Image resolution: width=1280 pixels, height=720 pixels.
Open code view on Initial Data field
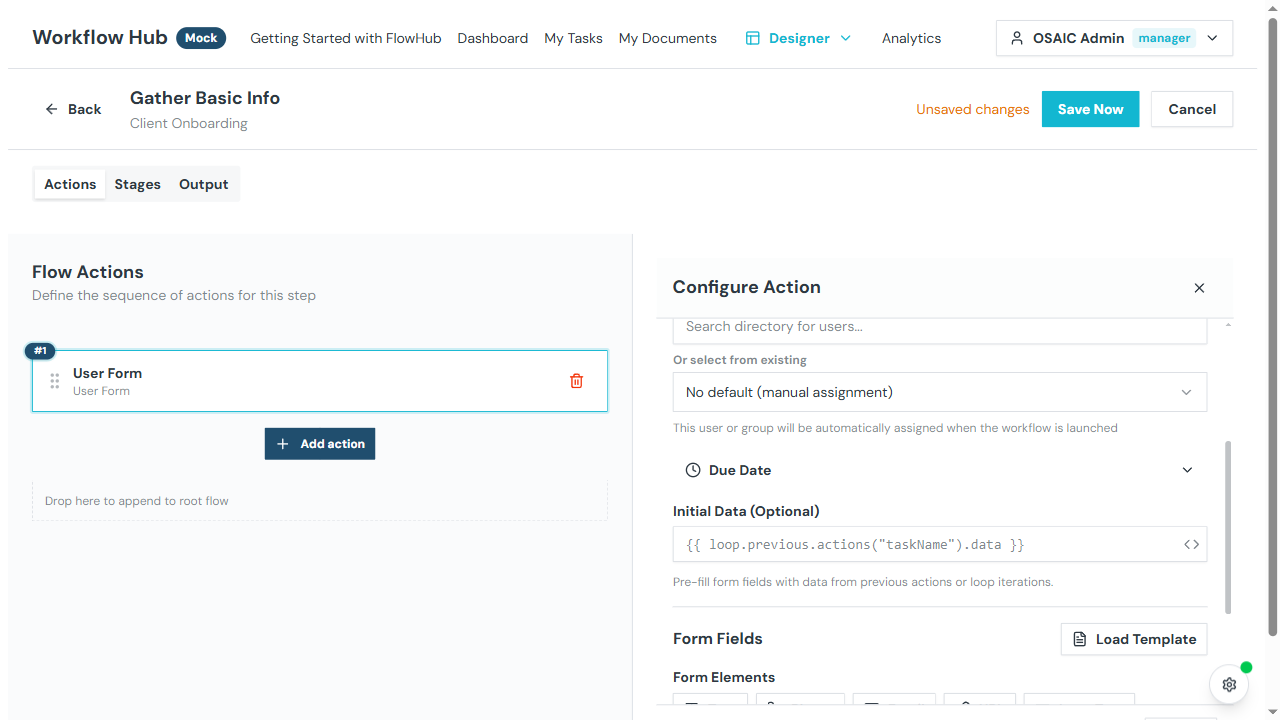coord(1190,544)
